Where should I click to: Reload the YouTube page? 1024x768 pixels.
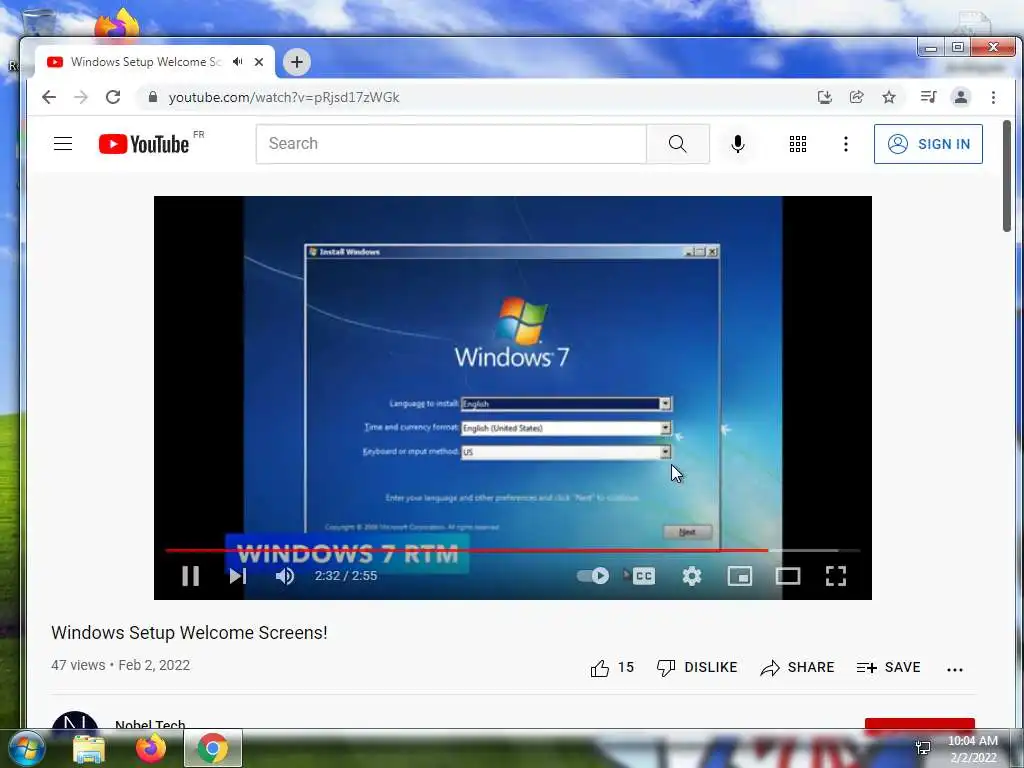[x=113, y=97]
